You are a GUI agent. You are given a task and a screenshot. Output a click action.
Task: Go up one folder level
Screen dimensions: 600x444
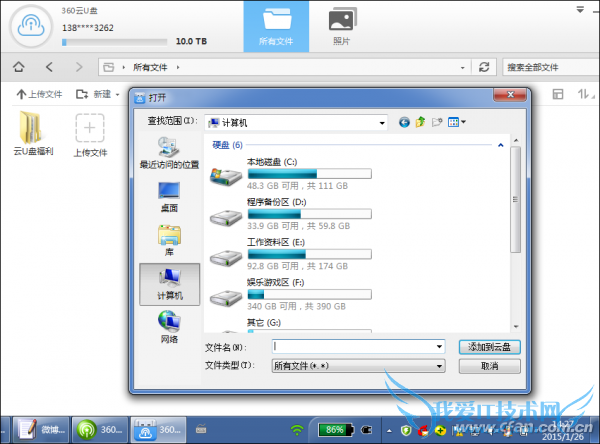click(x=420, y=122)
